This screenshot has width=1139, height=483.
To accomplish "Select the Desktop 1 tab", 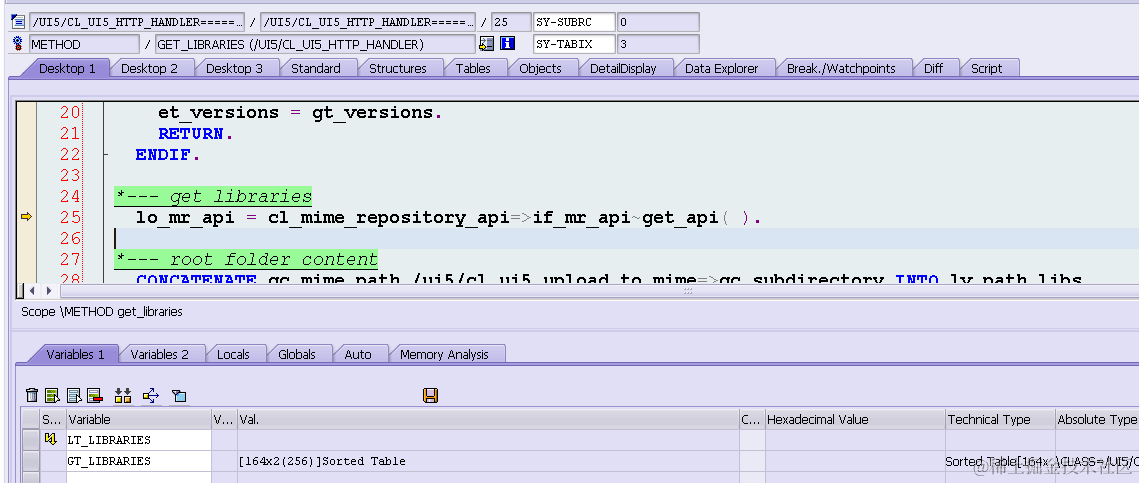I will [67, 68].
